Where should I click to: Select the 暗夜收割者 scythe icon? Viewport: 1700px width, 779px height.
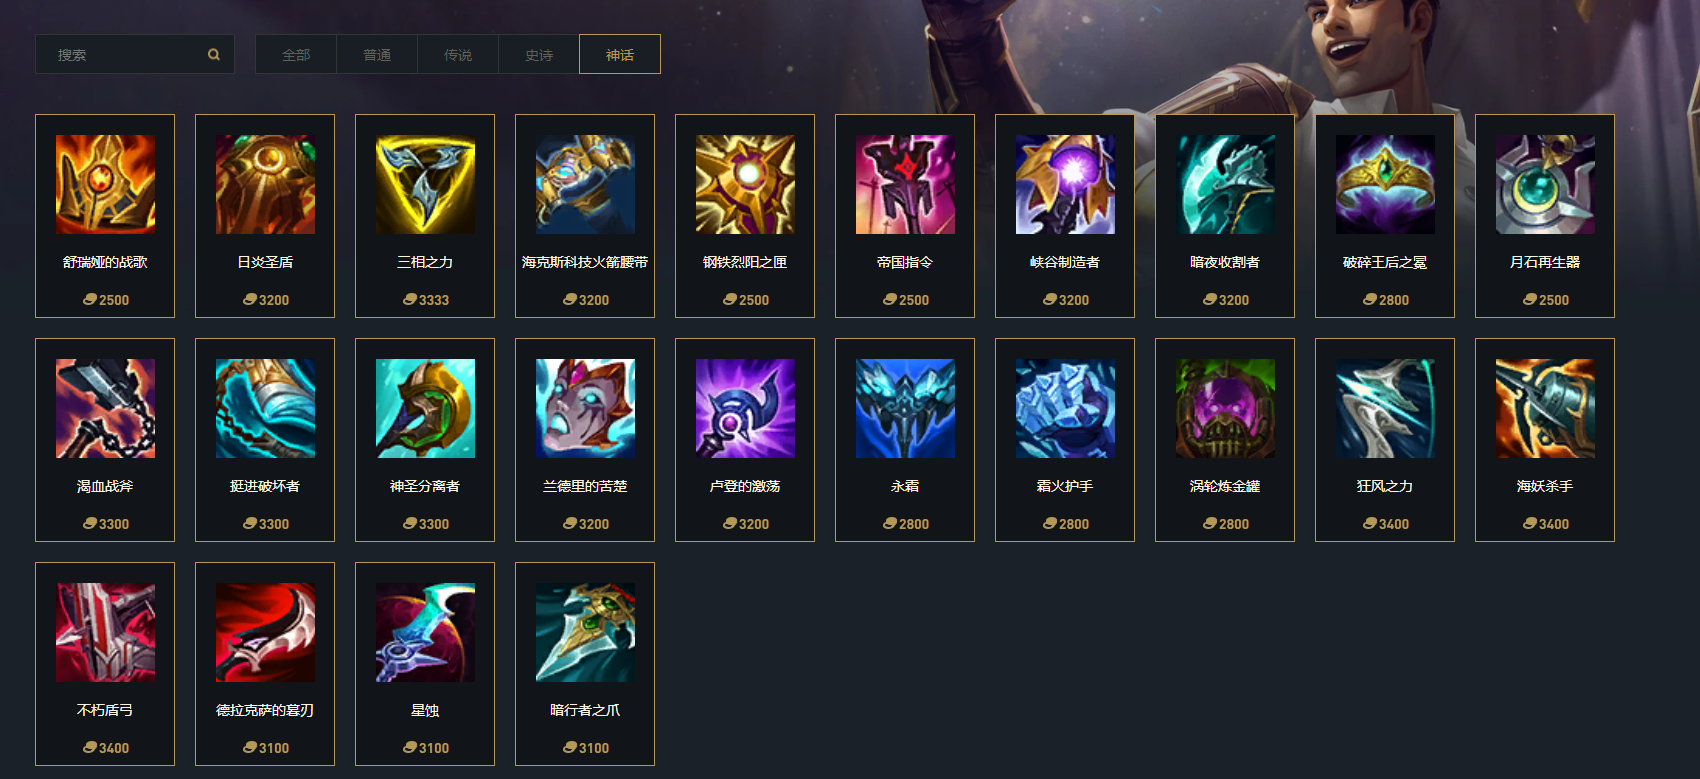point(1225,185)
